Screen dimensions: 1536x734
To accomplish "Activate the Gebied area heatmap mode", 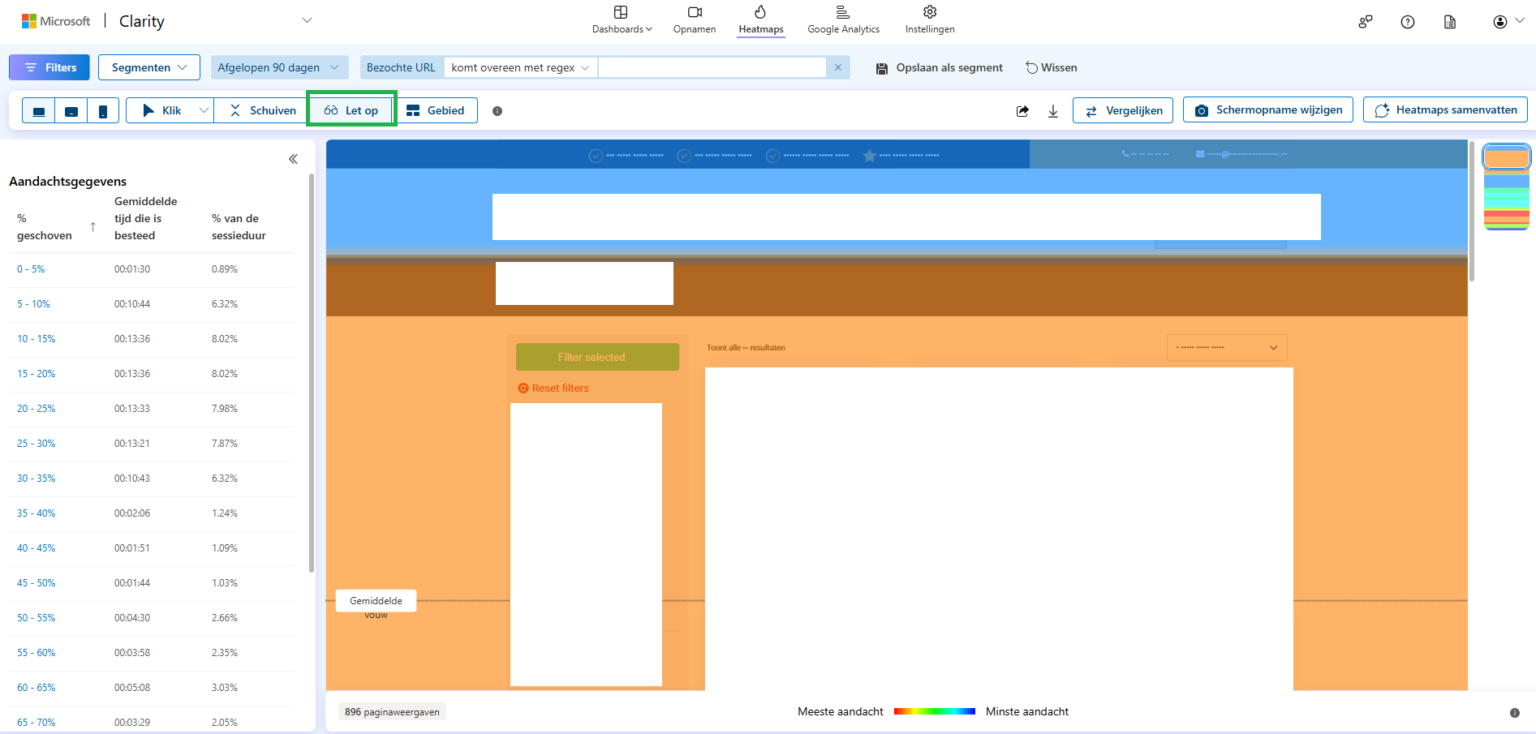I will pyautogui.click(x=437, y=110).
